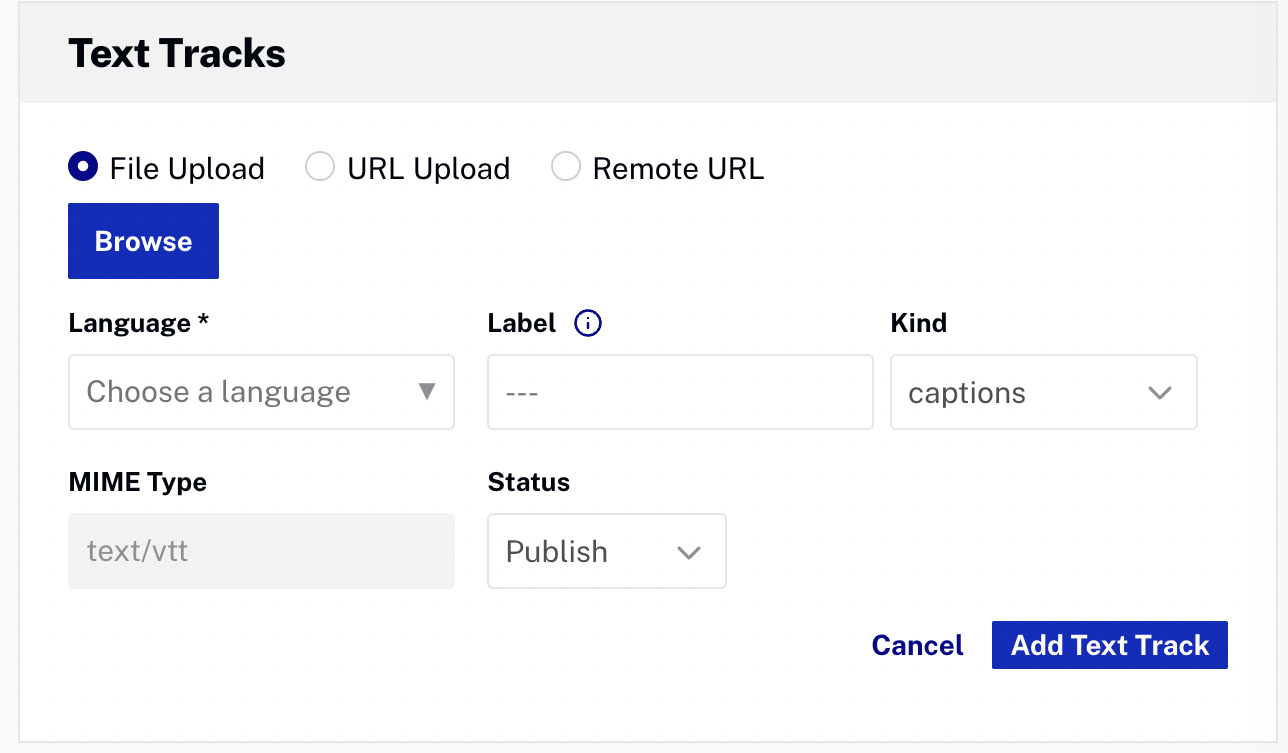Click the Status field label
This screenshot has height=753, width=1288.
pyautogui.click(x=528, y=482)
